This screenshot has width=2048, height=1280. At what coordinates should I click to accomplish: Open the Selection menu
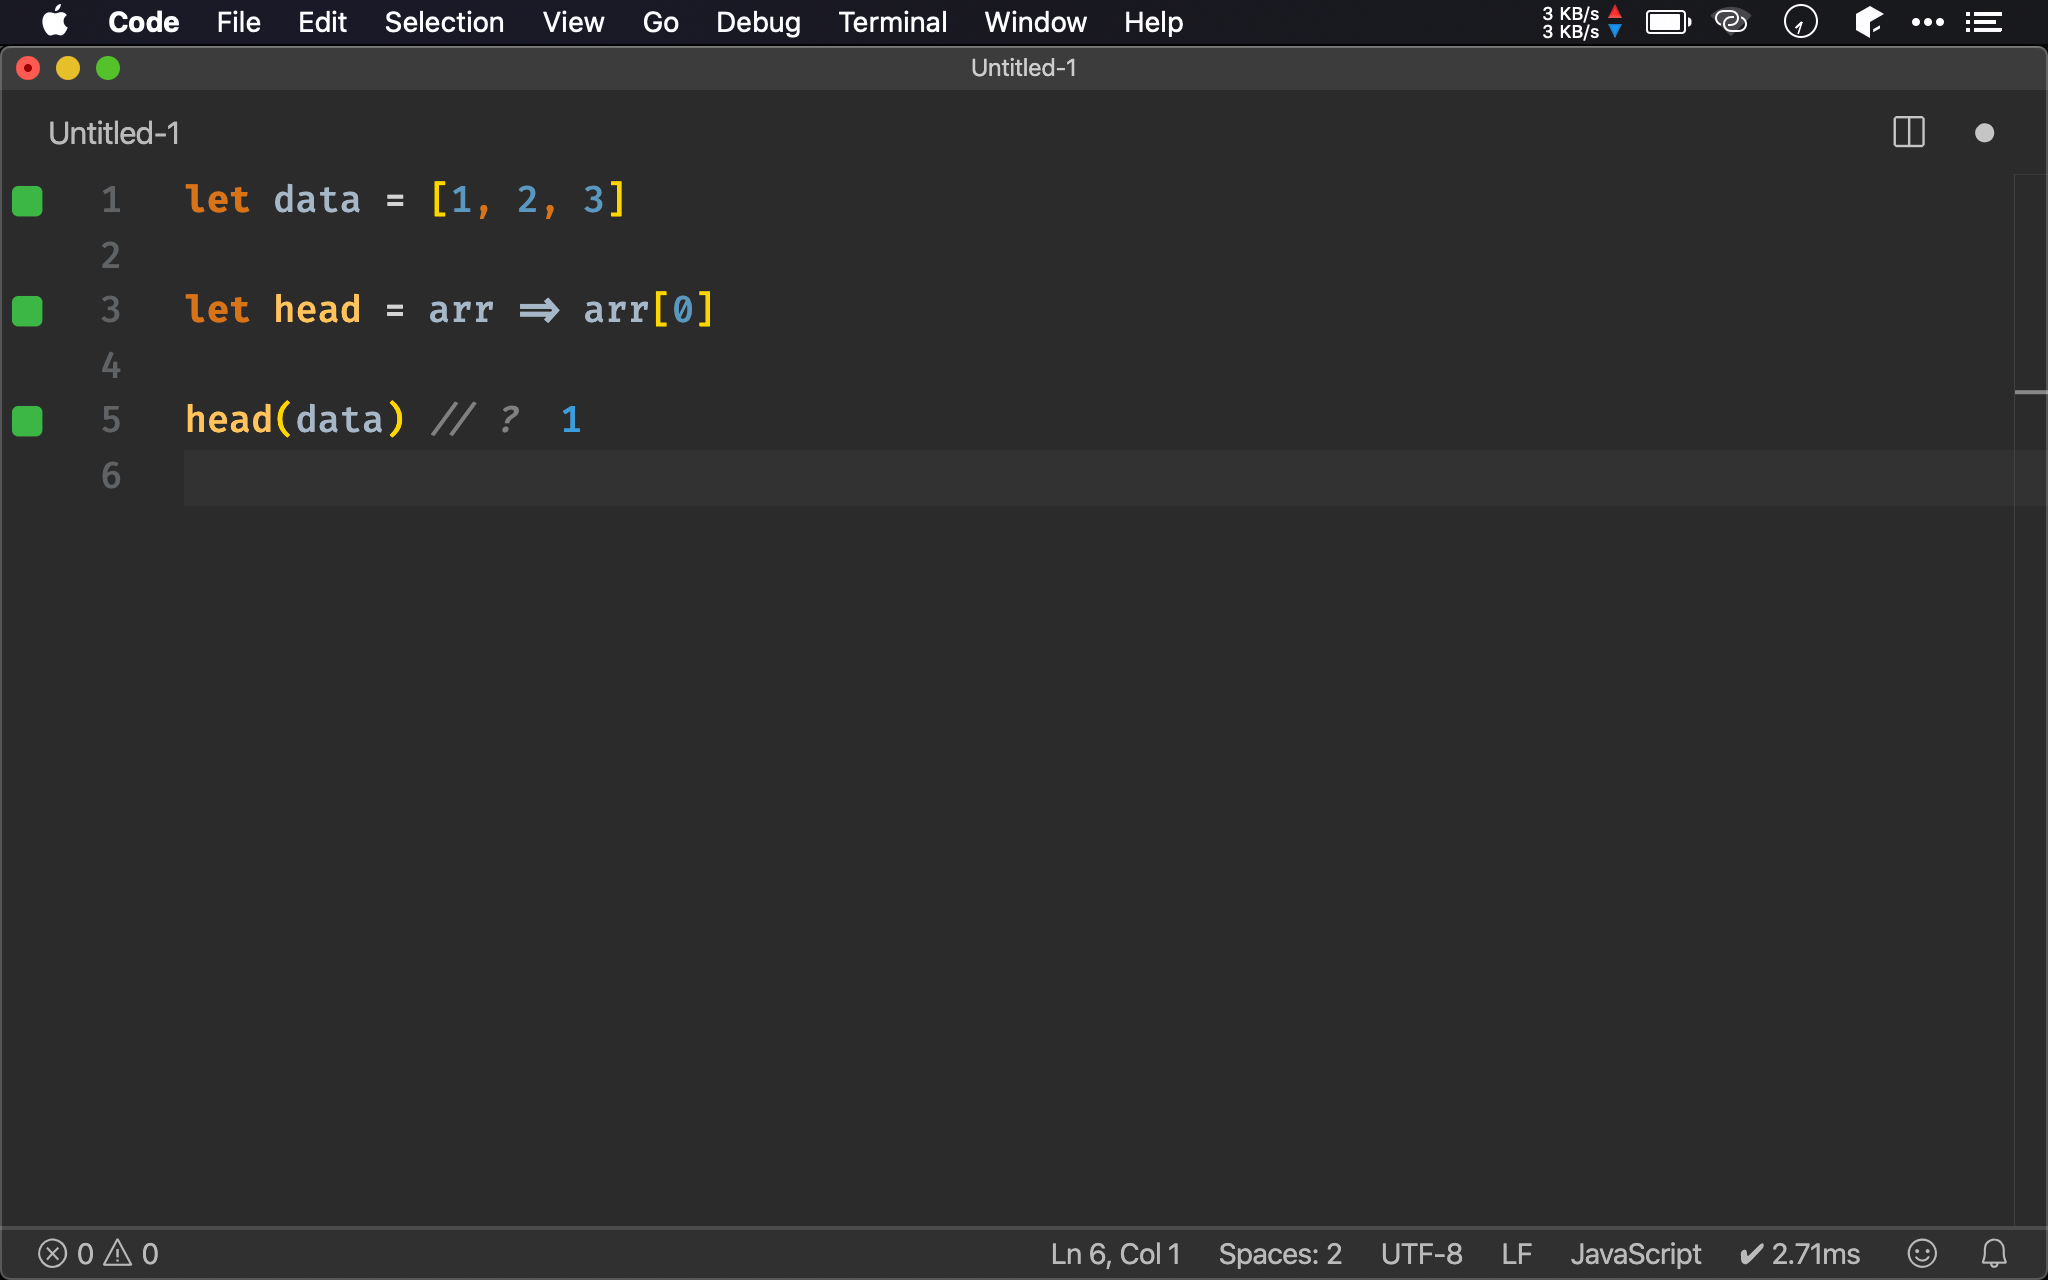coord(444,22)
